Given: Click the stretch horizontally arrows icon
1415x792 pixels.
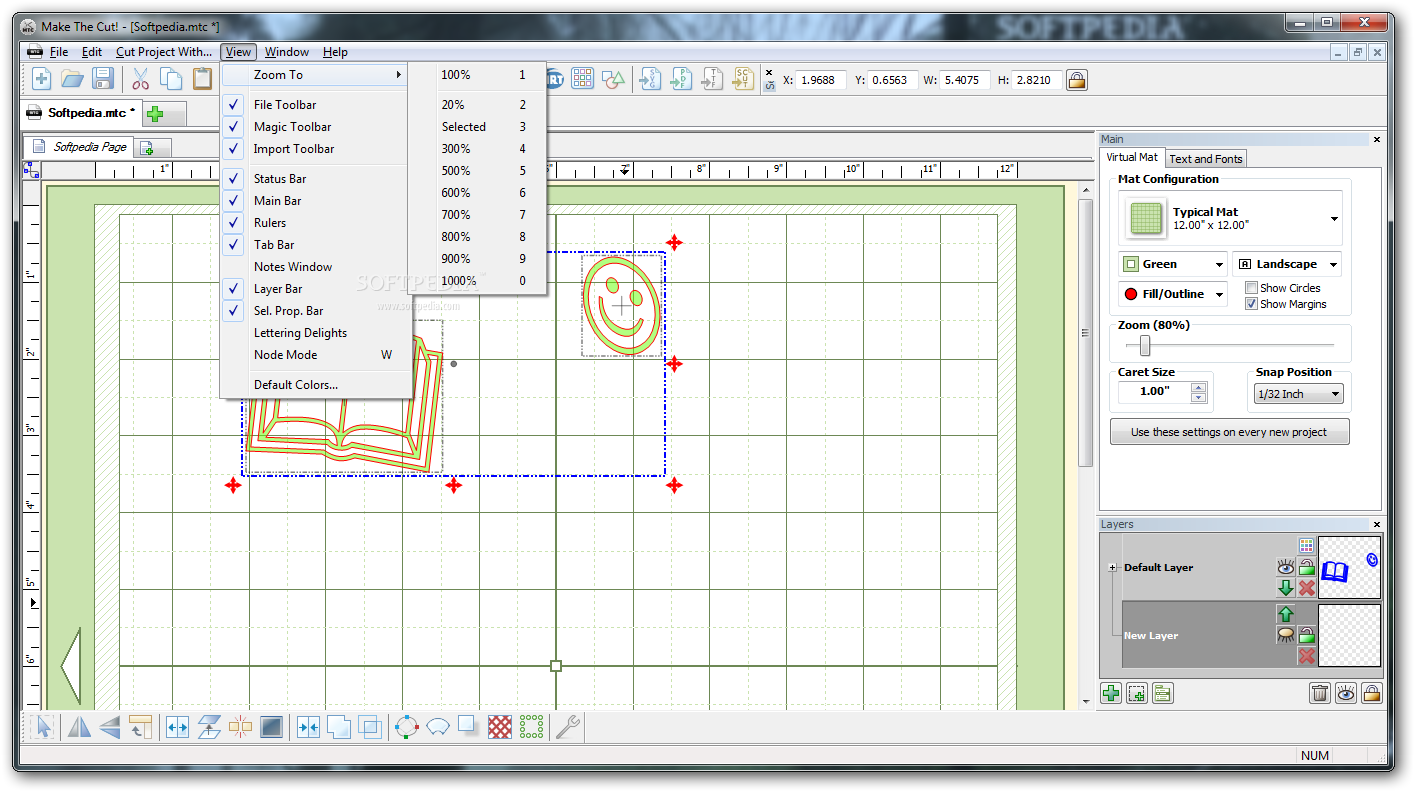Looking at the screenshot, I should (178, 727).
